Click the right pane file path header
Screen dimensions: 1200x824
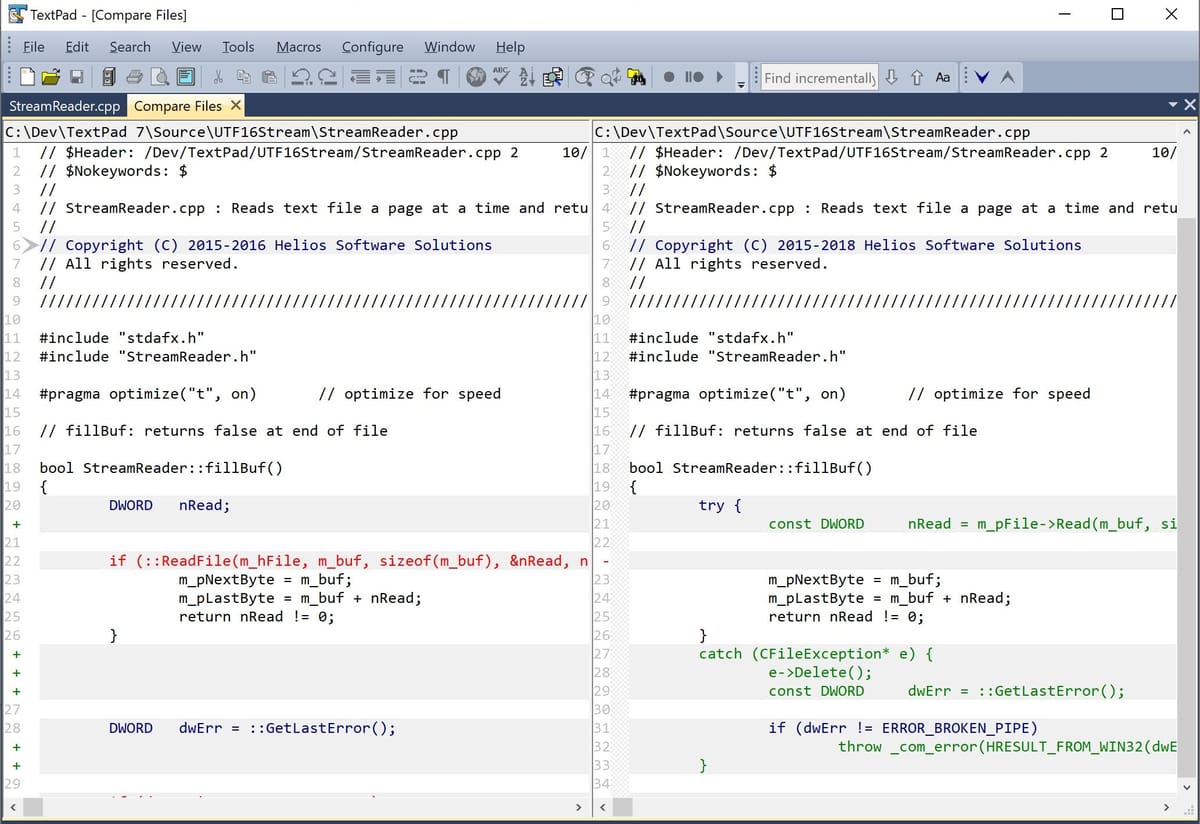886,132
